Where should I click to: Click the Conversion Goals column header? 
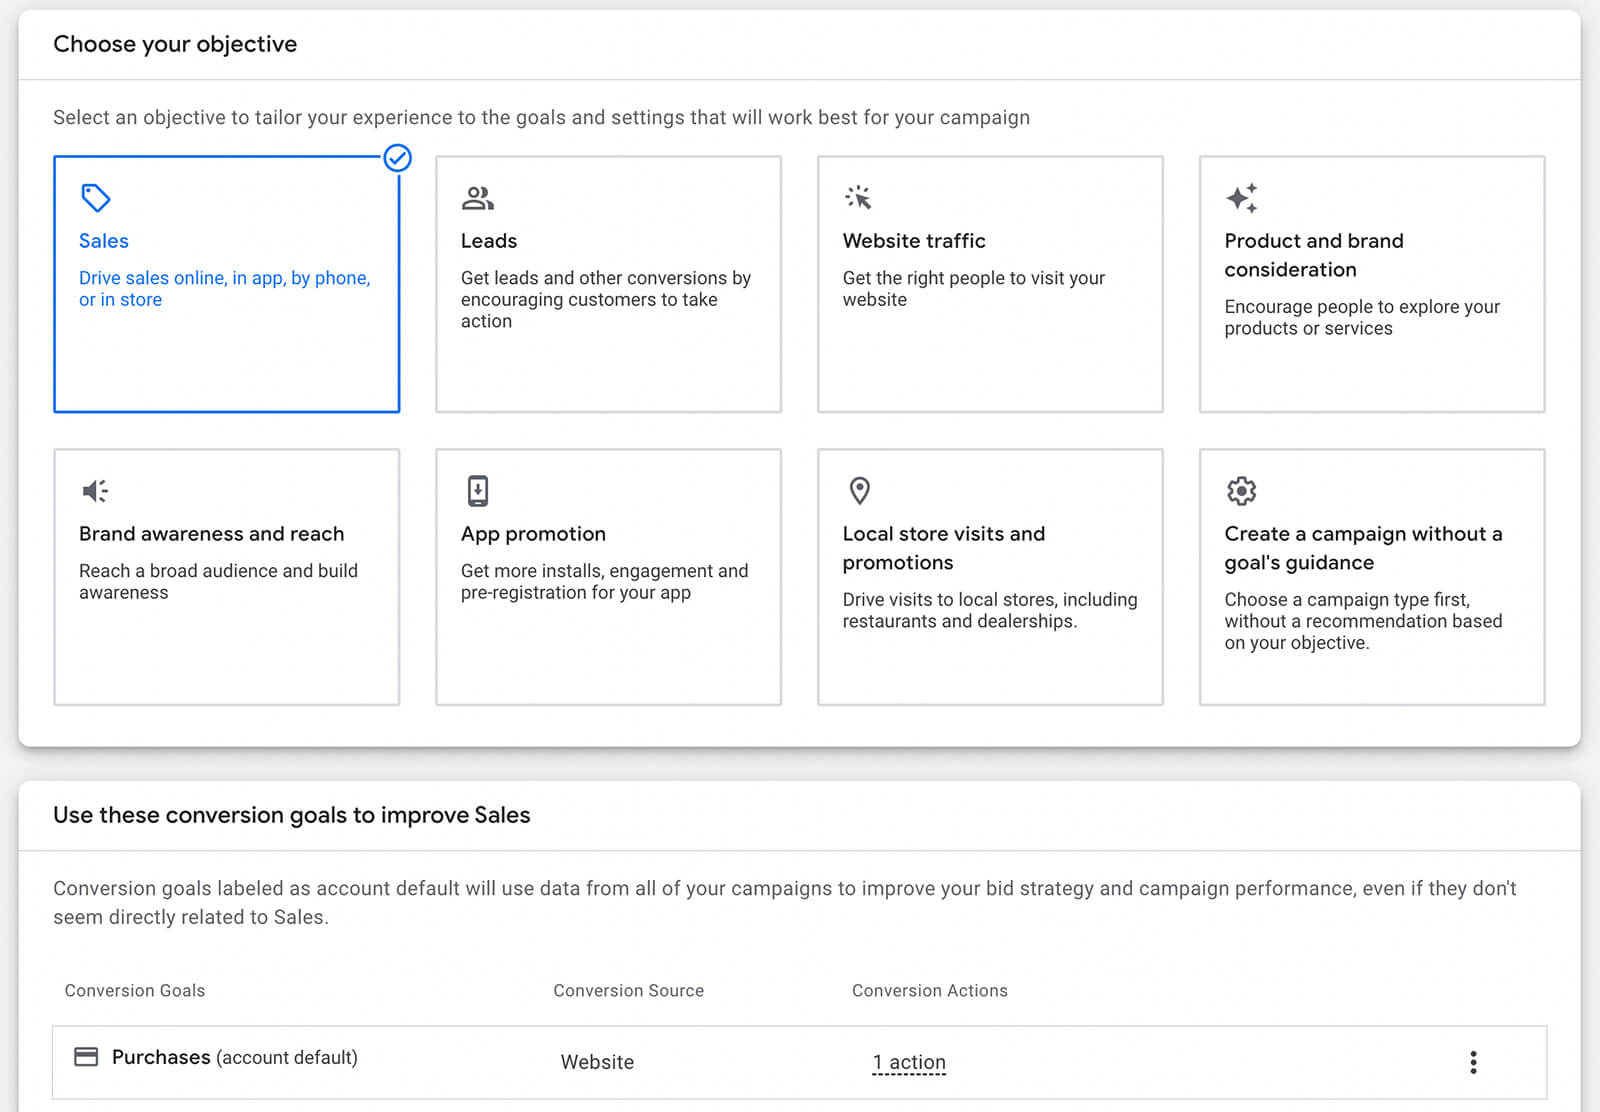click(x=135, y=991)
